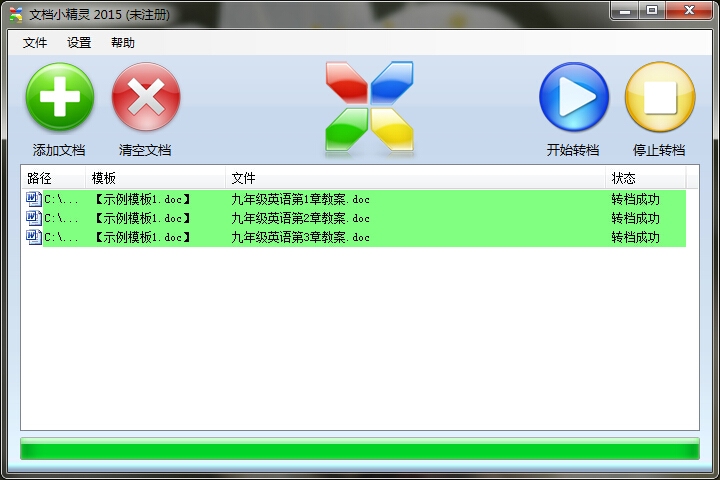
Task: Click the 文件 column header in the list
Action: pos(415,178)
